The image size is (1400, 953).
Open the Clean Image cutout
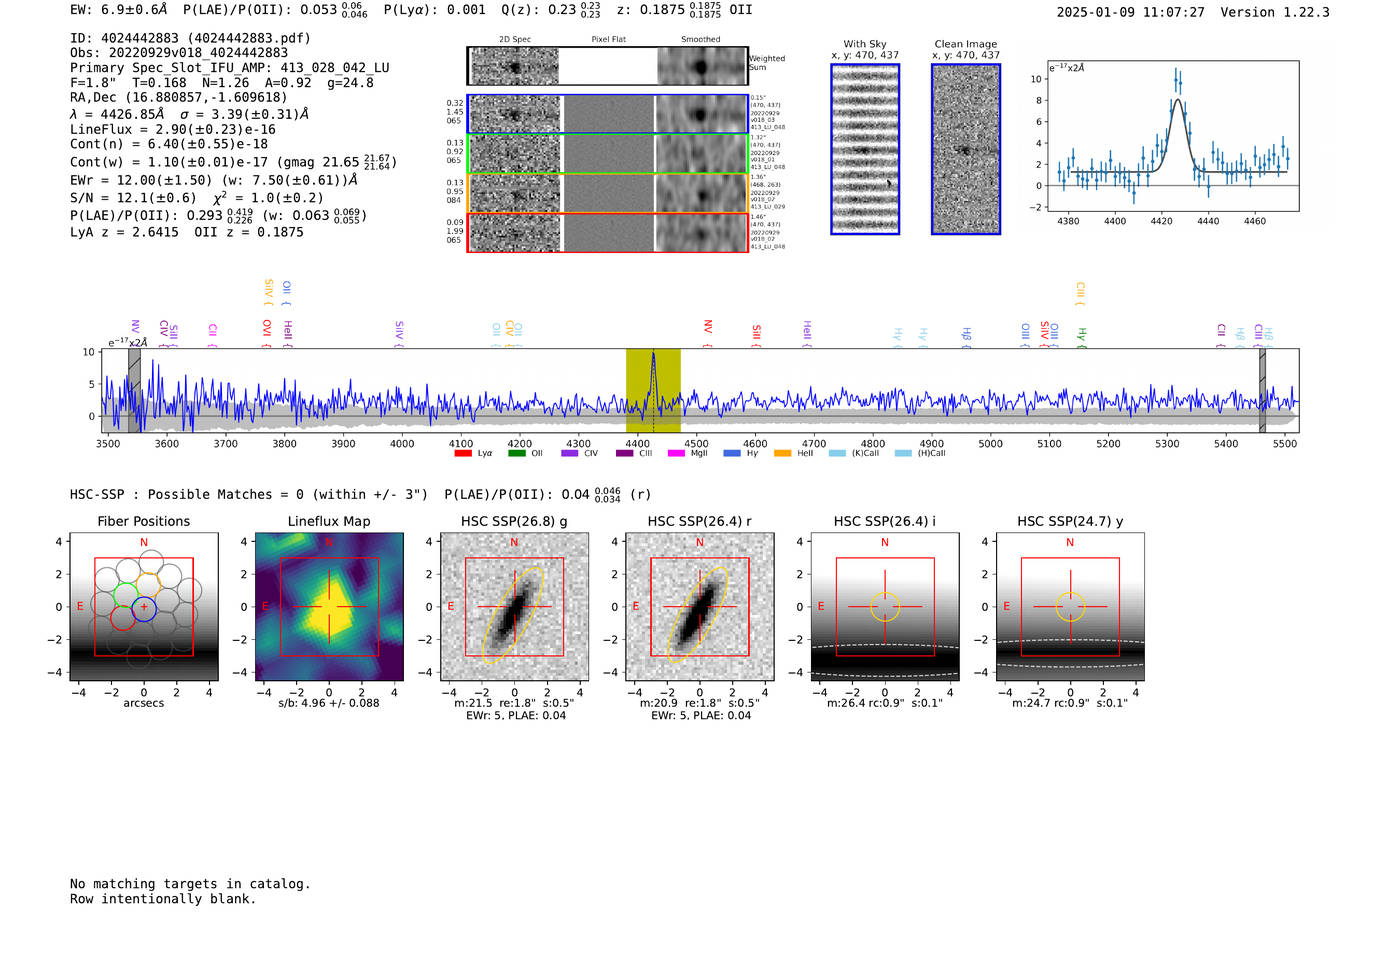click(966, 149)
